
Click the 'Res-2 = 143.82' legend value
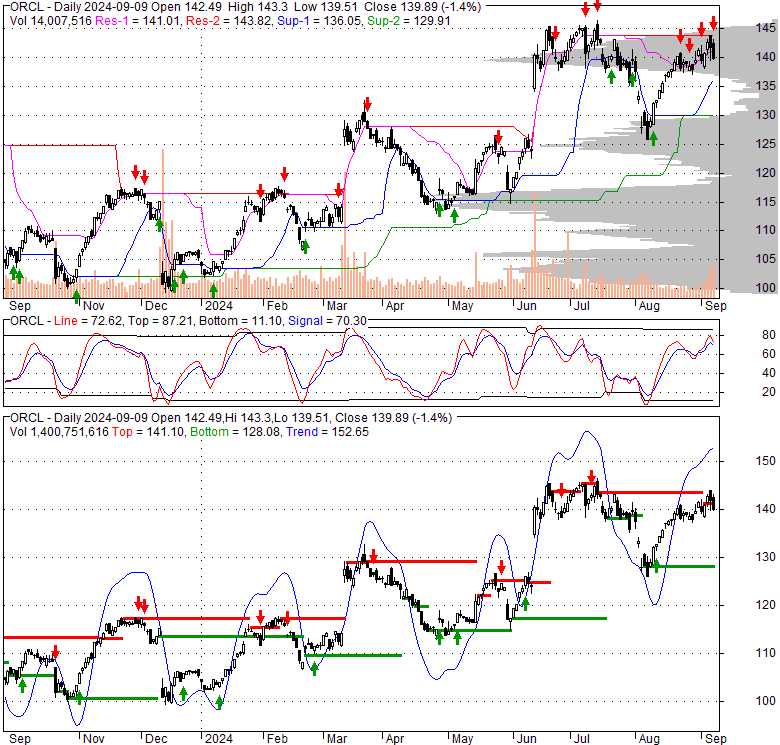click(229, 21)
